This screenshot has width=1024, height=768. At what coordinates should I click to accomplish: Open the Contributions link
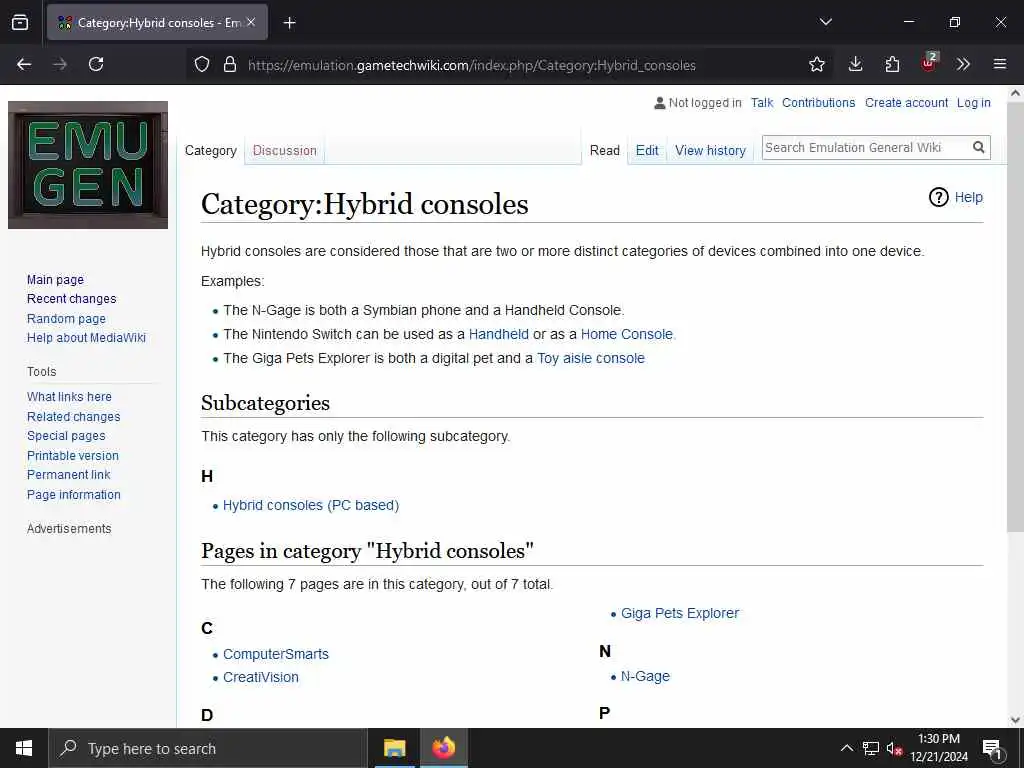point(818,103)
